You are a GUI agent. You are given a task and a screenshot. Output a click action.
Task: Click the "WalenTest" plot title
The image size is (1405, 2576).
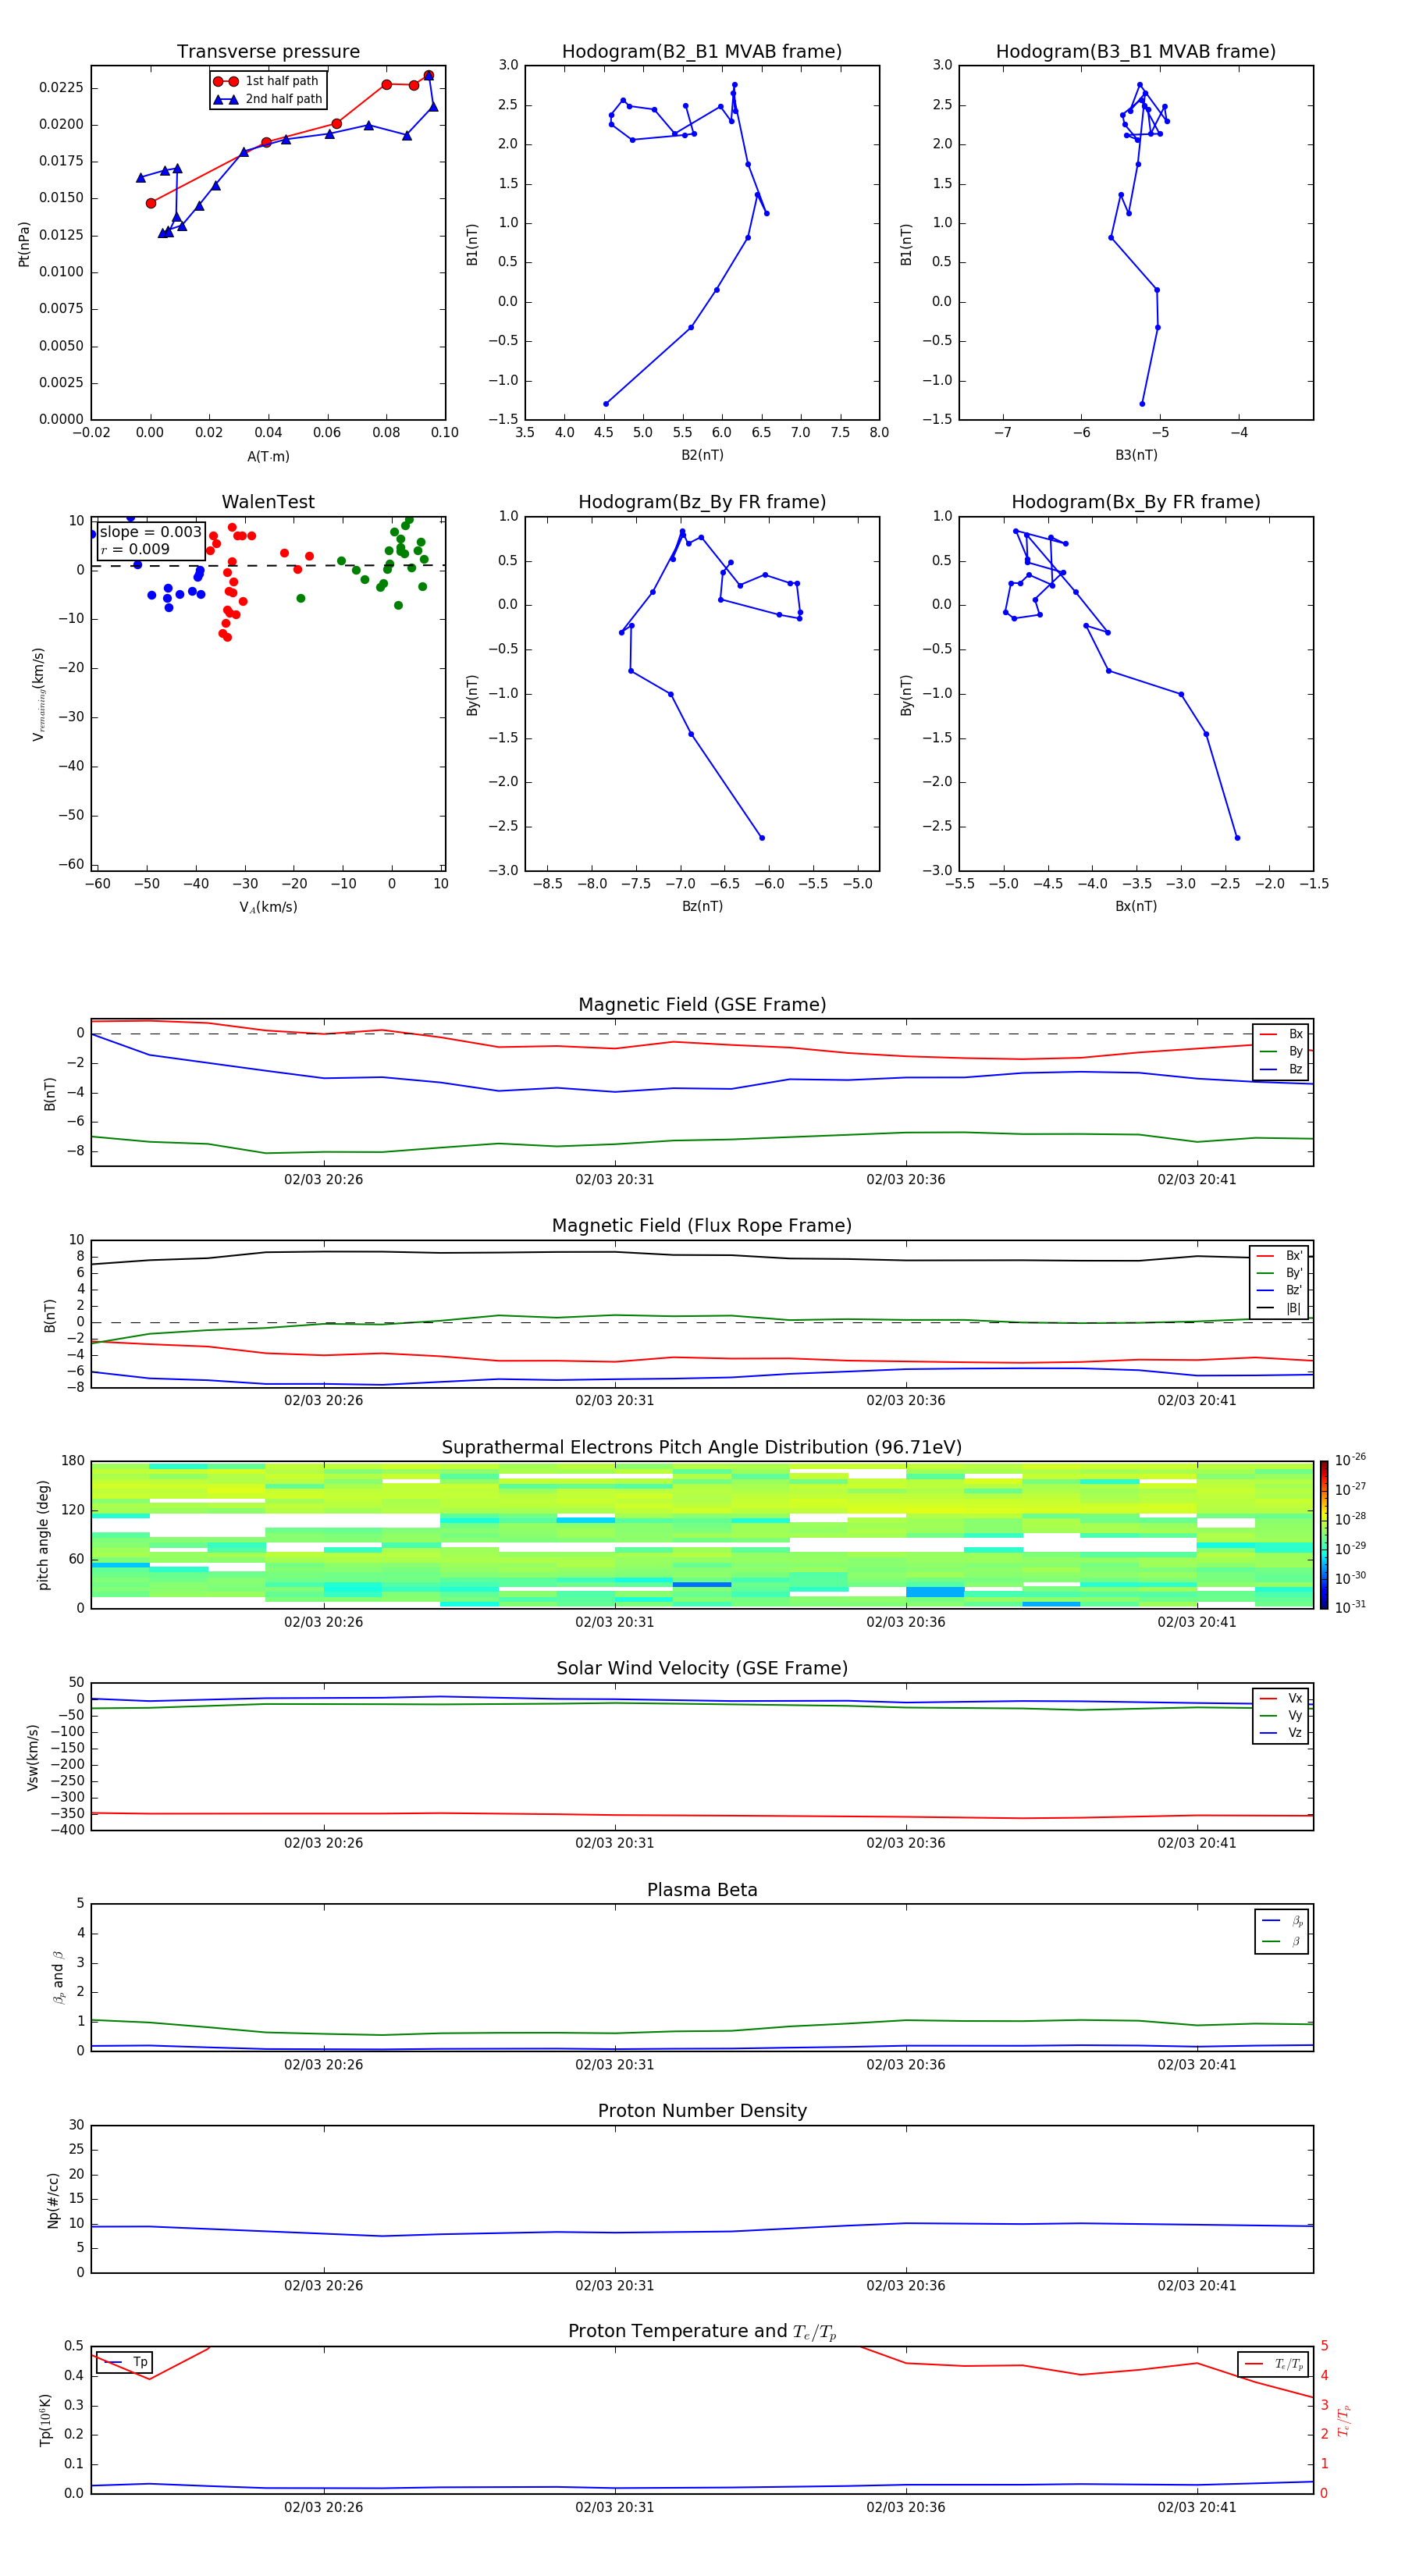click(x=268, y=502)
